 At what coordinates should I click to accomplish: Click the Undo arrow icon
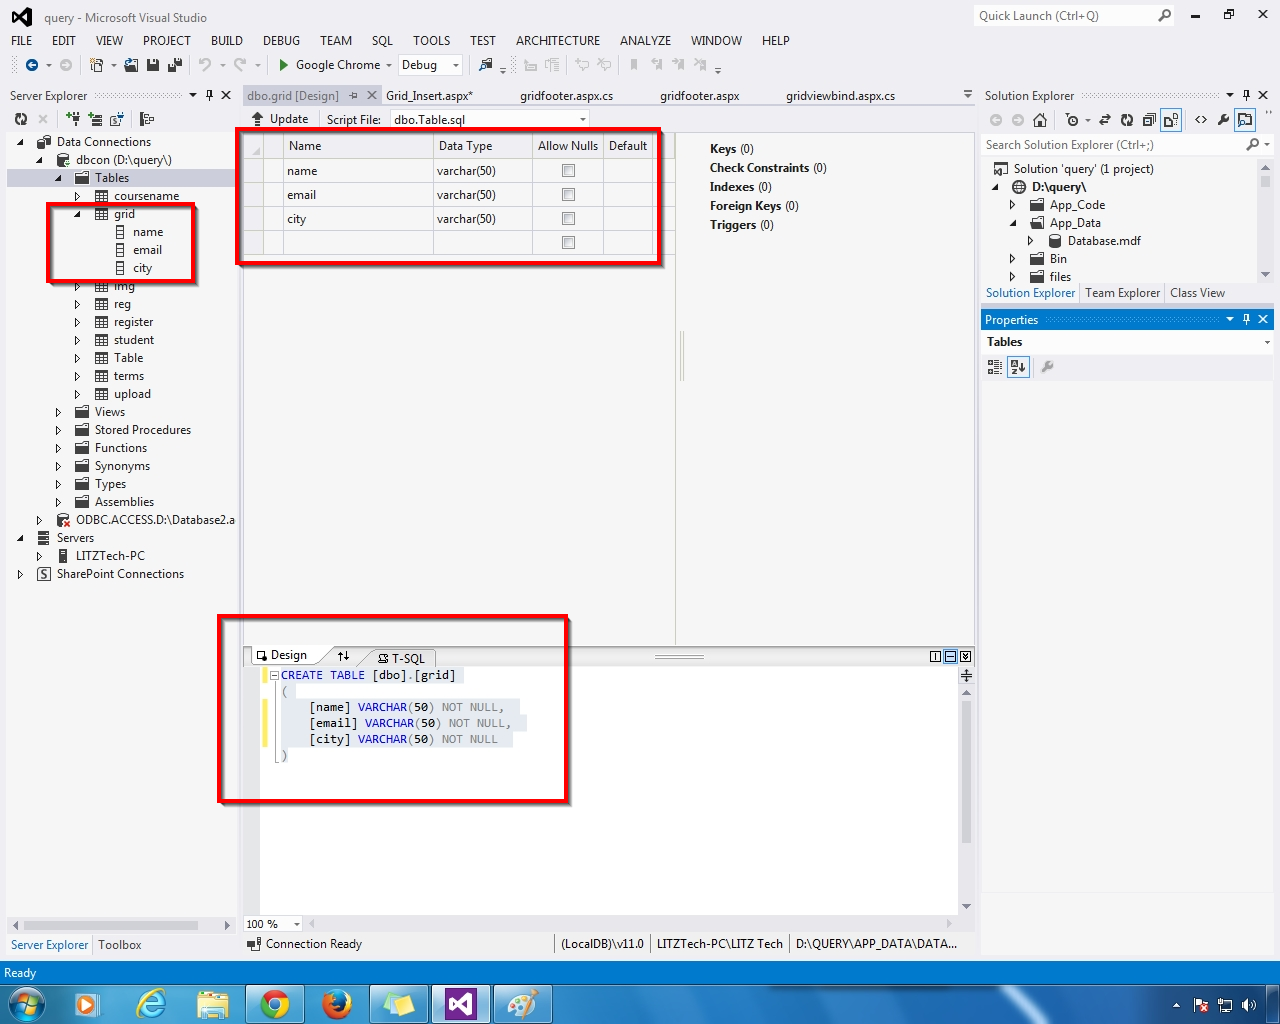[205, 65]
